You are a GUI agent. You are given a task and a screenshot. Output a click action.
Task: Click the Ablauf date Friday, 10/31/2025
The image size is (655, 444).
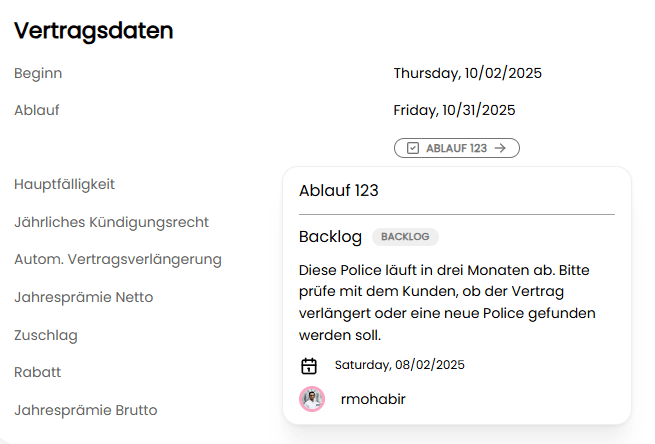[x=454, y=110]
